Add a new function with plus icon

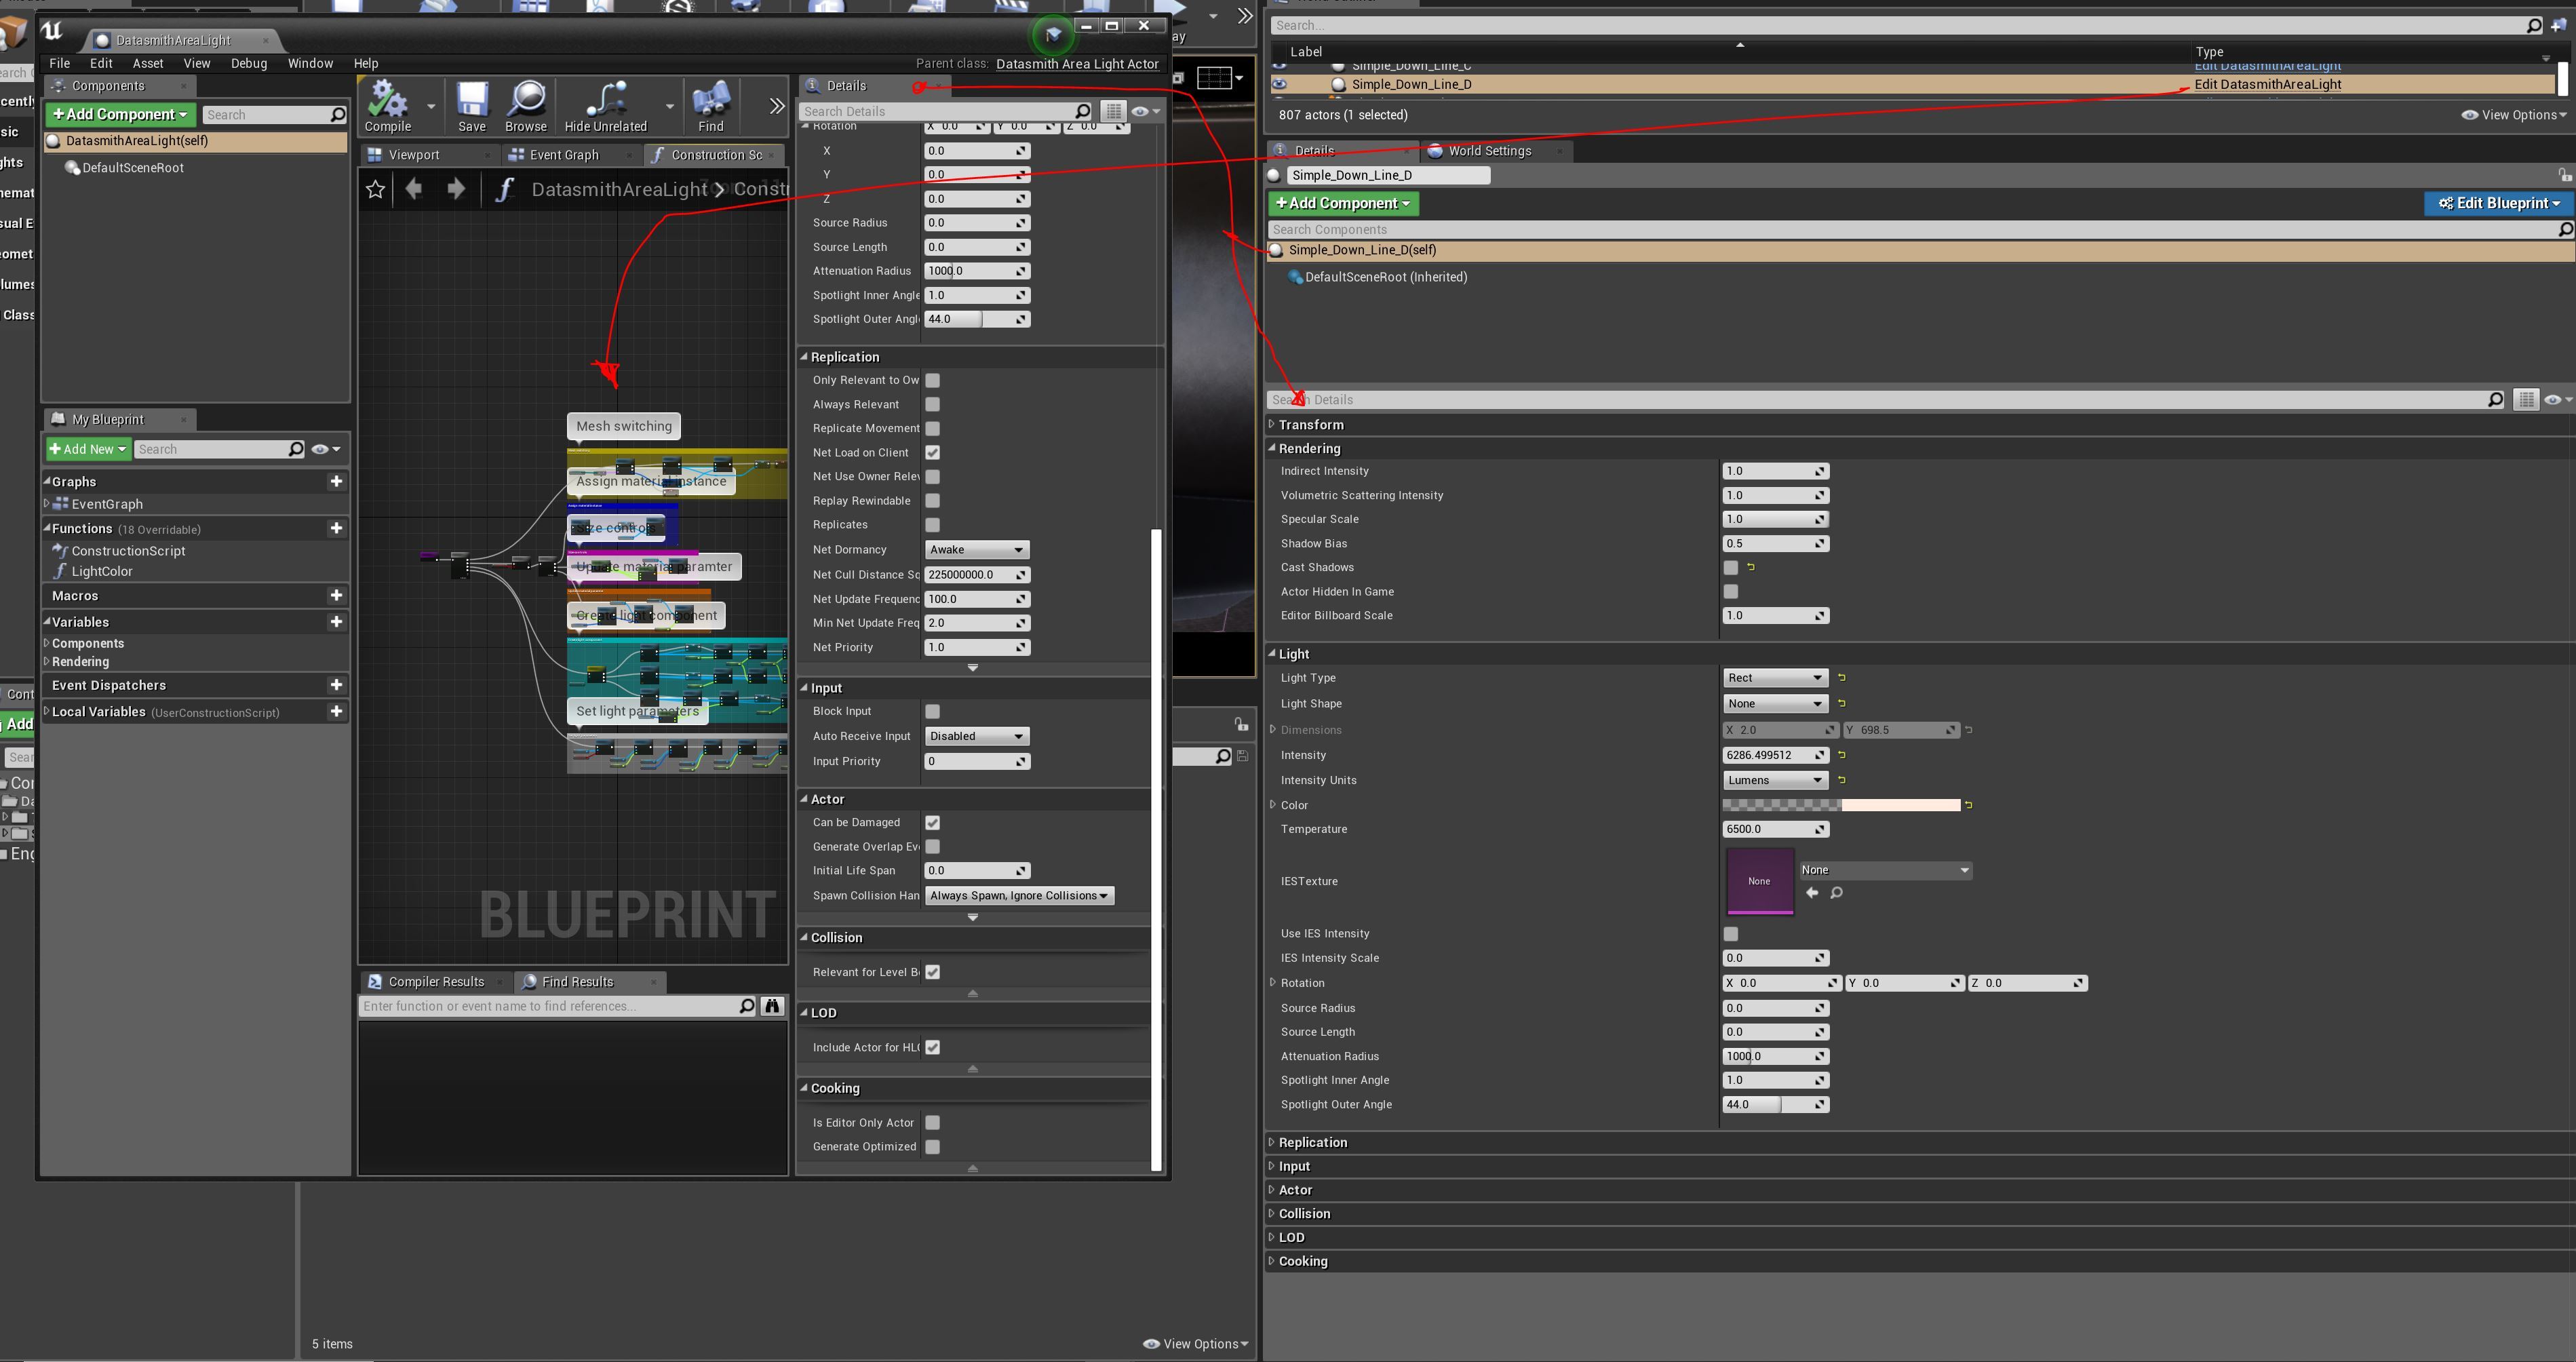[x=337, y=528]
